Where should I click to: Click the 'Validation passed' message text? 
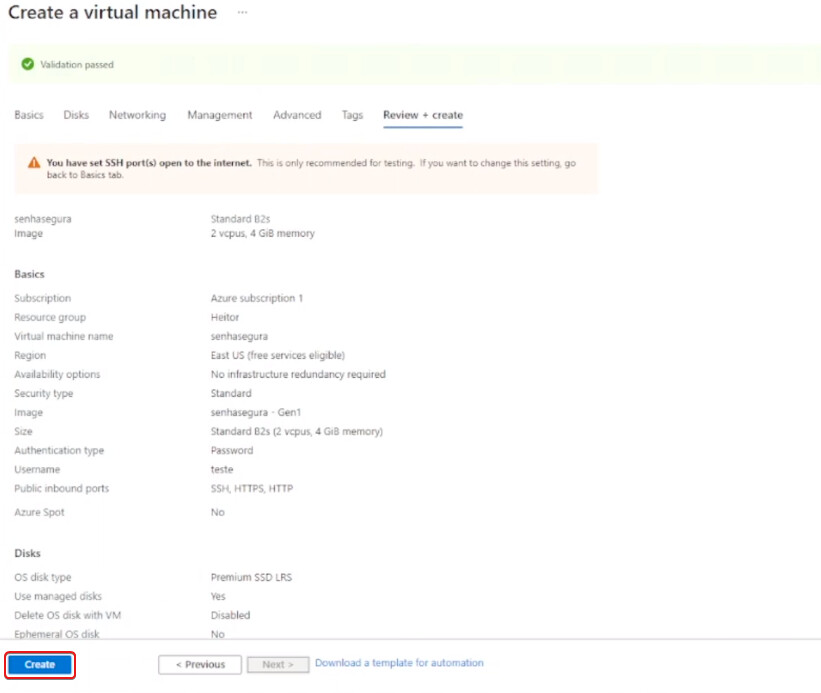click(77, 64)
